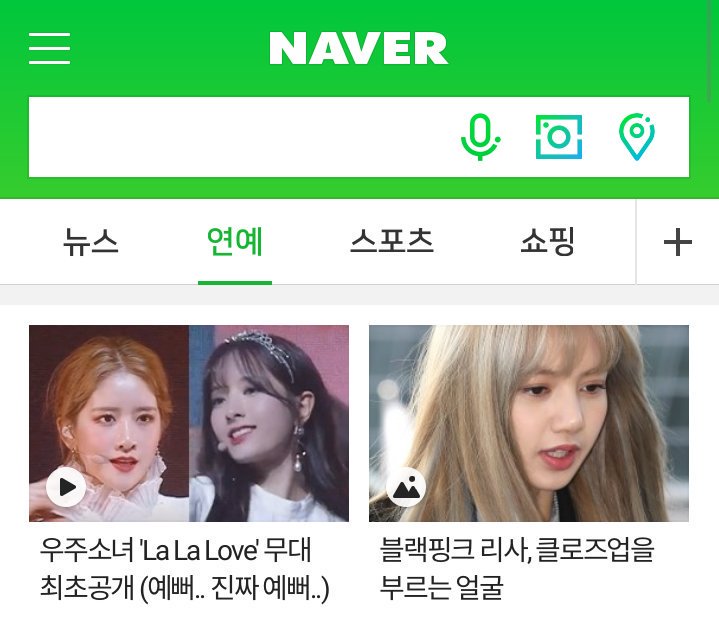Go to the 스포츠 tab
The image size is (719, 624).
click(x=392, y=242)
